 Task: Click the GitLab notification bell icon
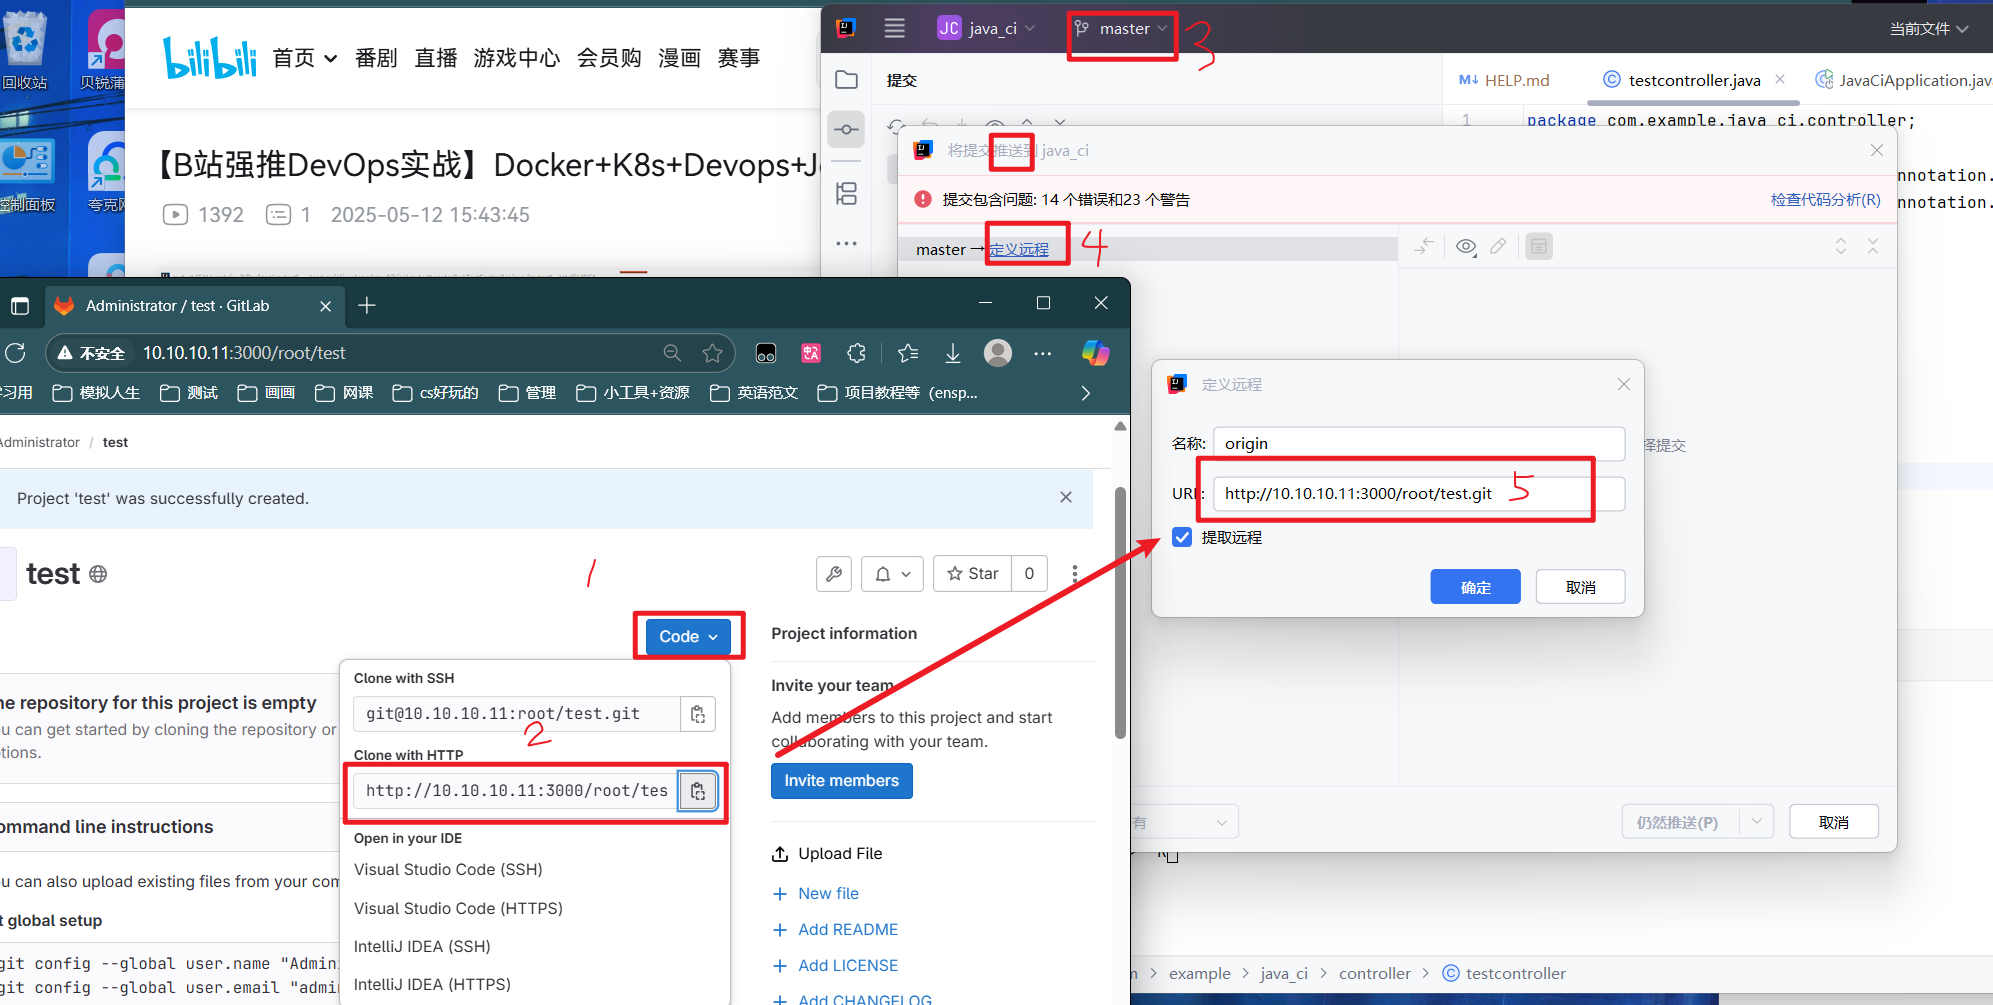tap(892, 574)
